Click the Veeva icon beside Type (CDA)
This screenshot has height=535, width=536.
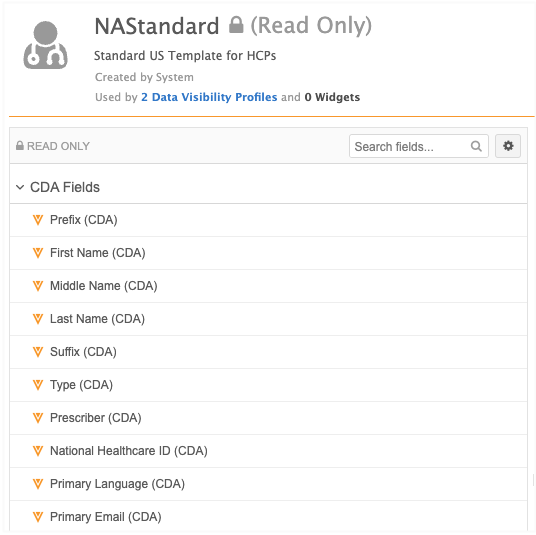38,385
